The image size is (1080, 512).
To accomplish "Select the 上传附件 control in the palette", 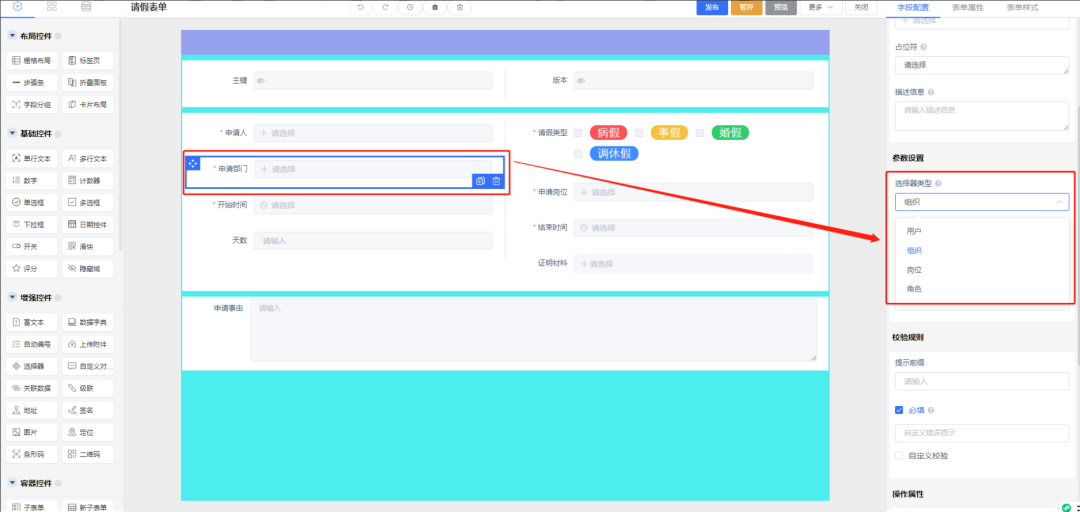I will click(87, 344).
